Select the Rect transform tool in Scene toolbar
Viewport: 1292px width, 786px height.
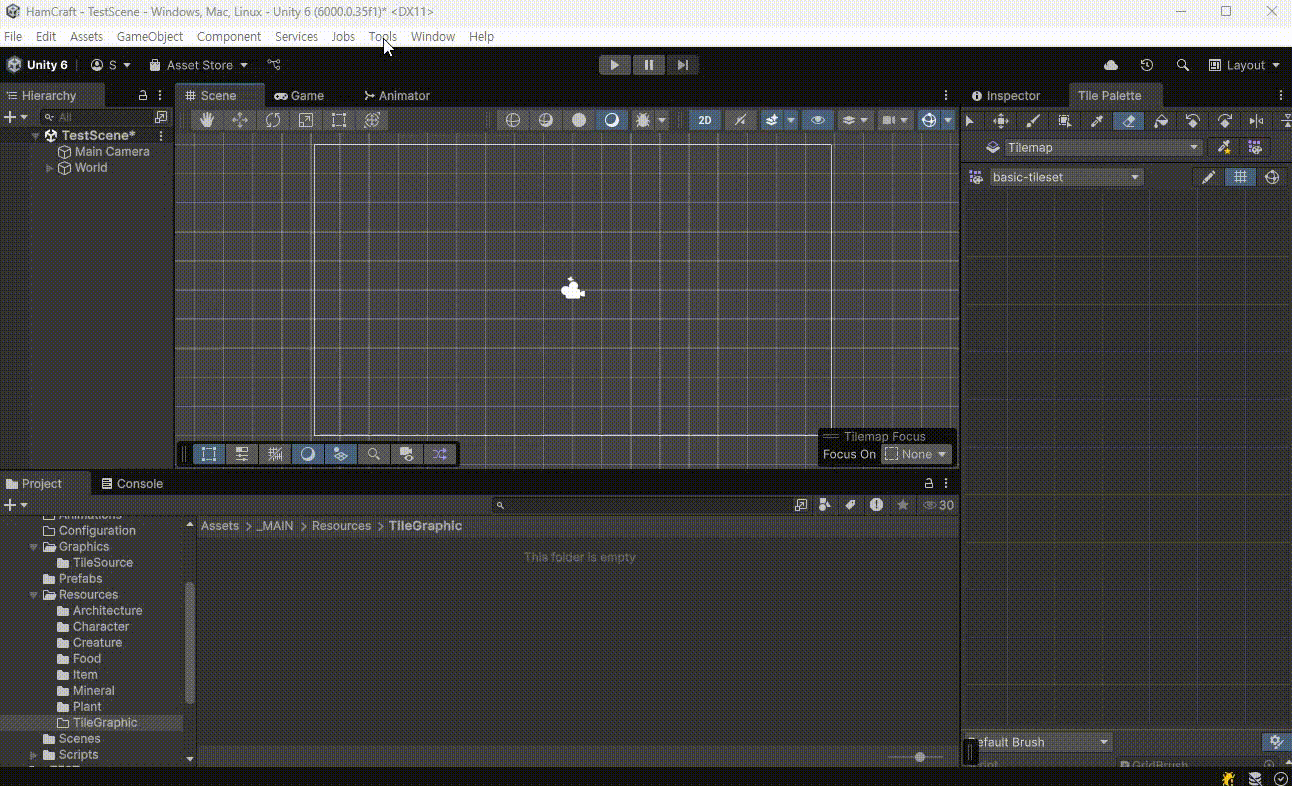[339, 120]
